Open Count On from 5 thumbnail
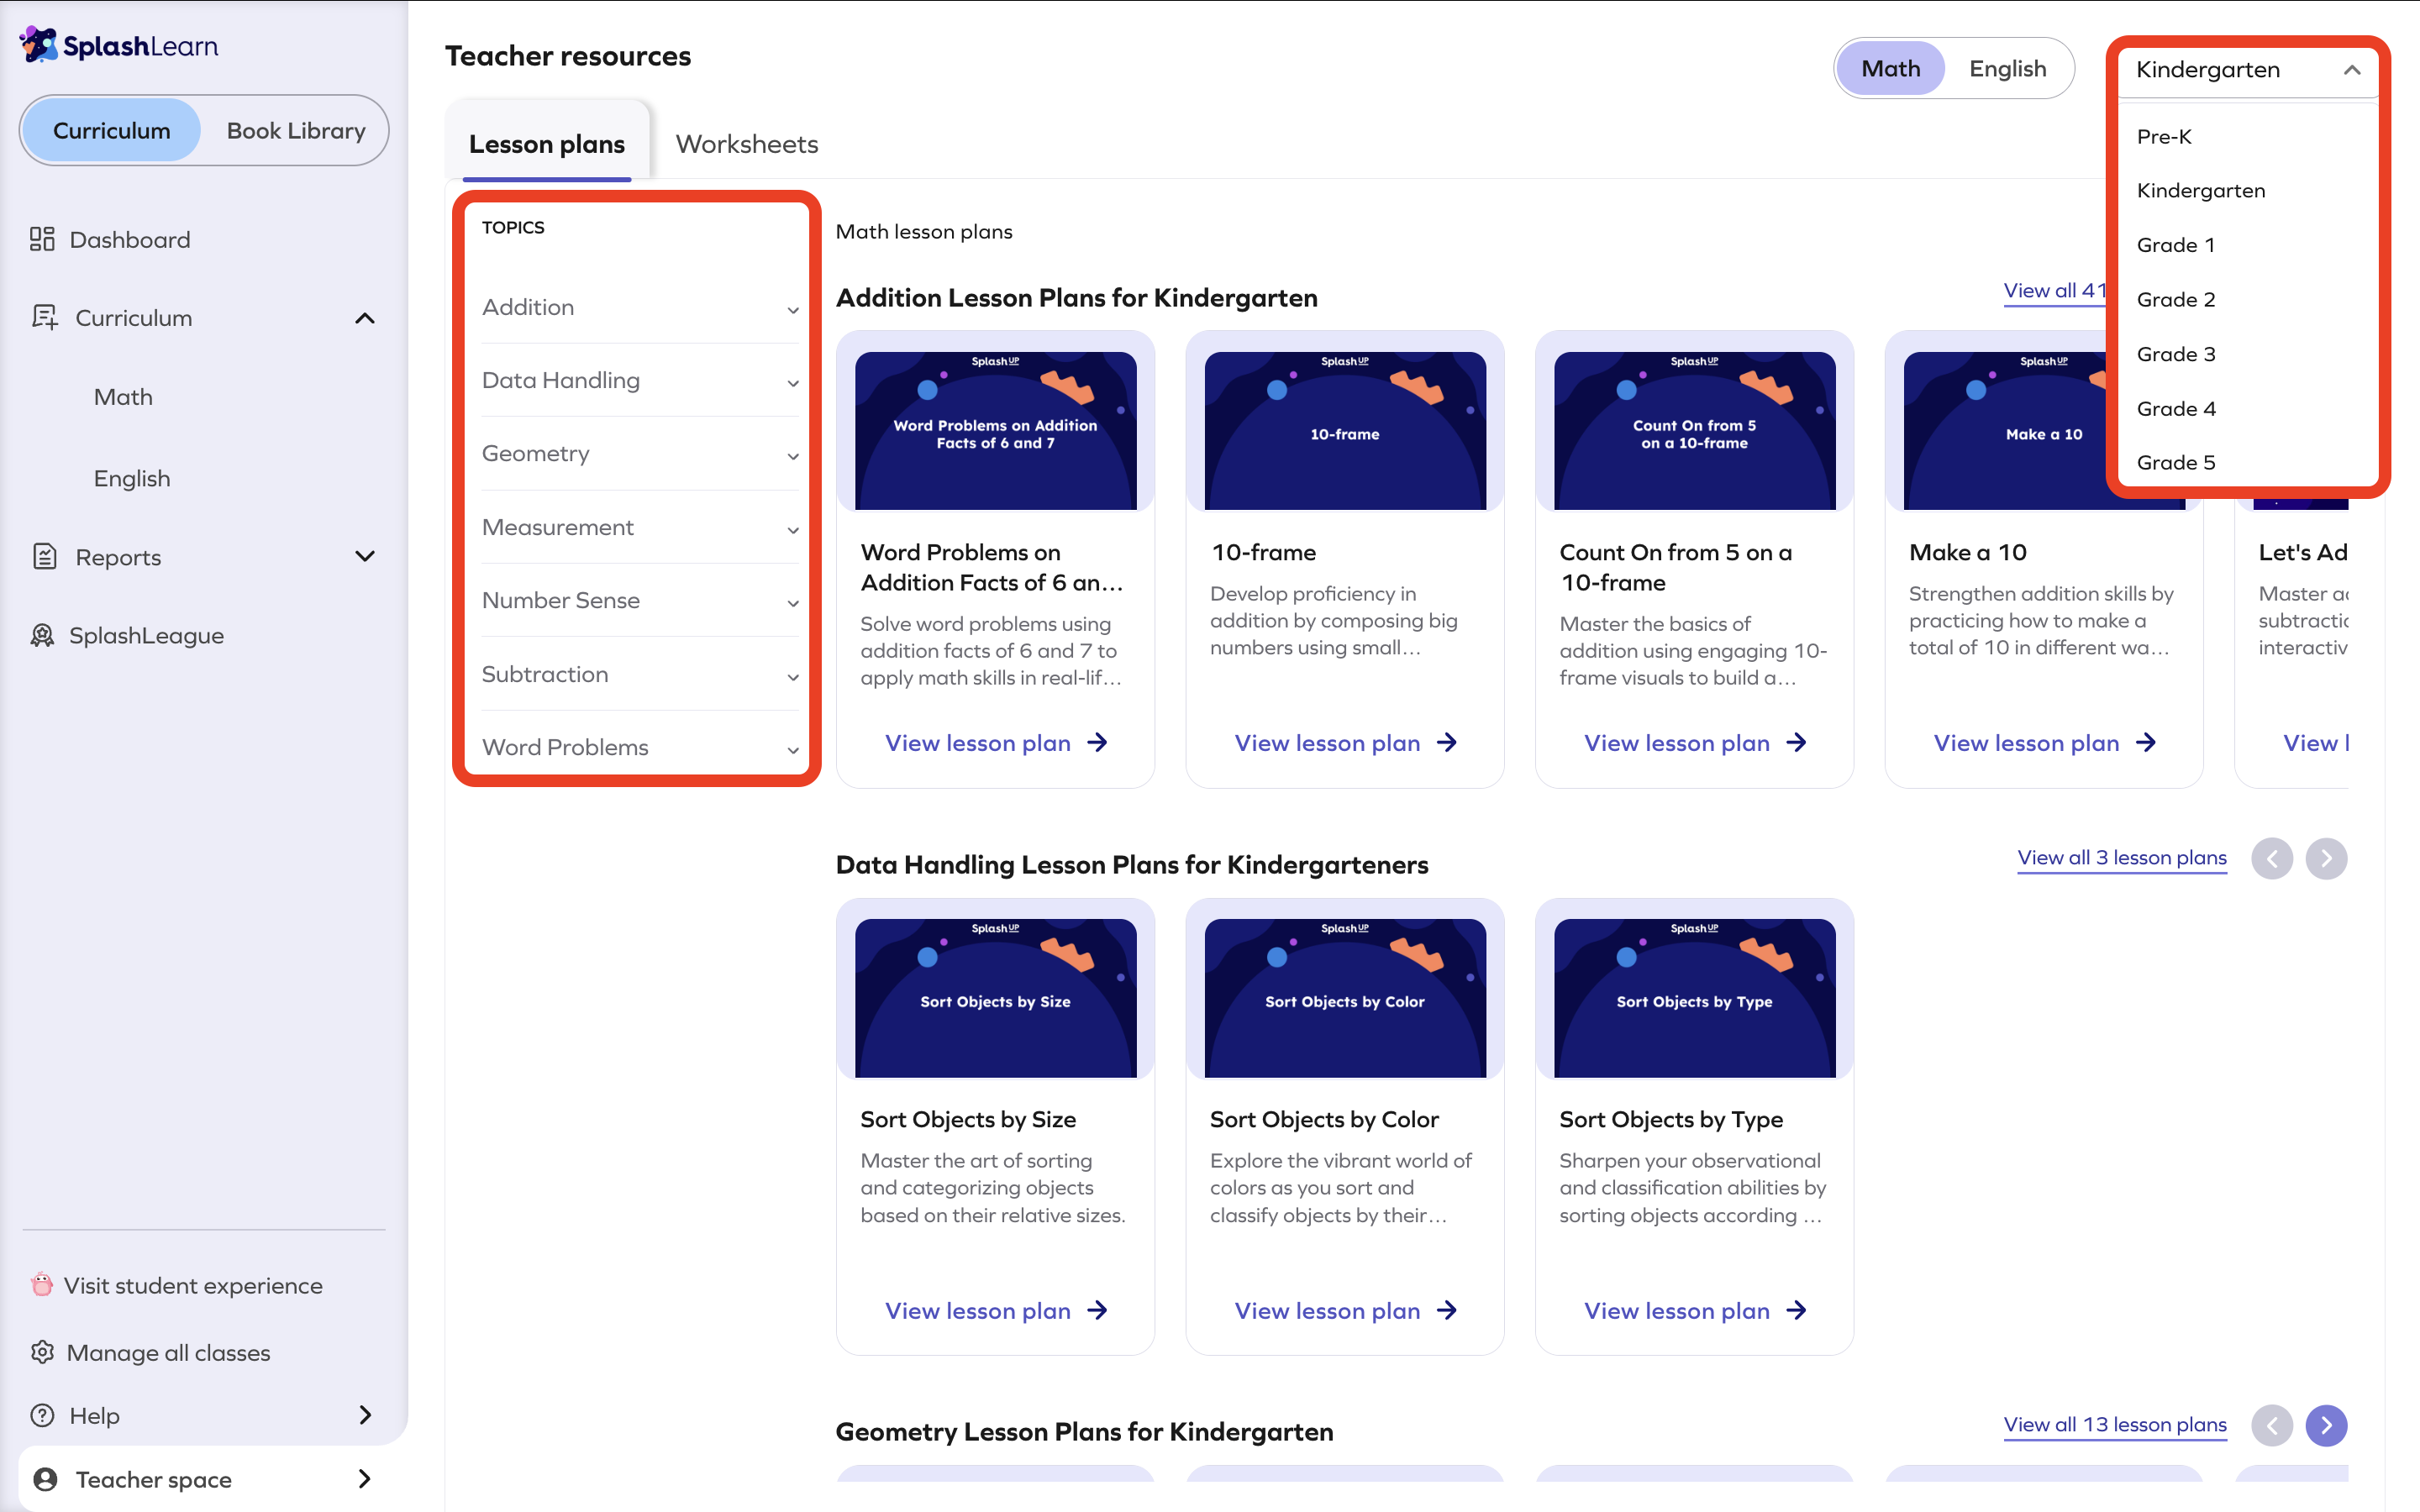 (1694, 430)
